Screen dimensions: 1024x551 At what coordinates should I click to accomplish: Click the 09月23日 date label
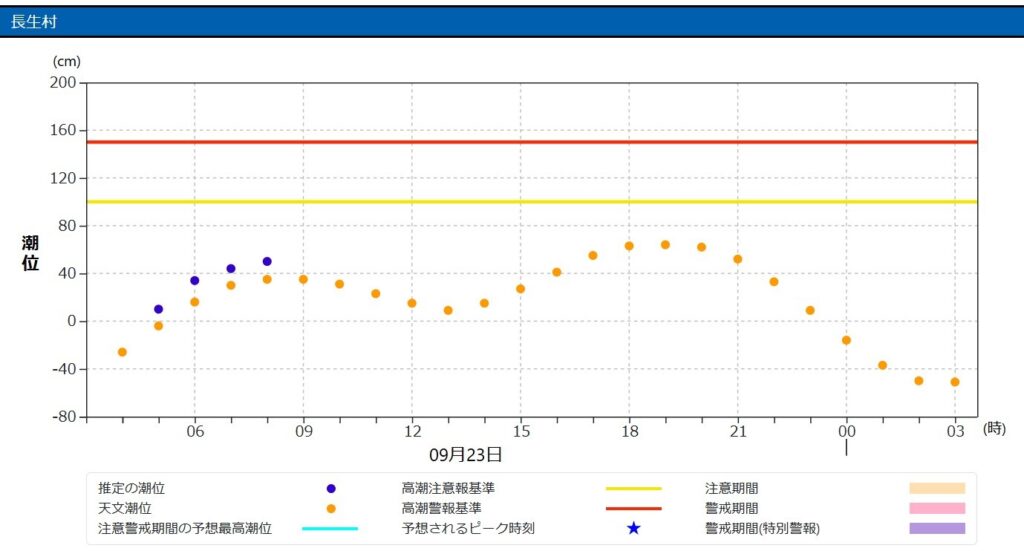pos(466,455)
